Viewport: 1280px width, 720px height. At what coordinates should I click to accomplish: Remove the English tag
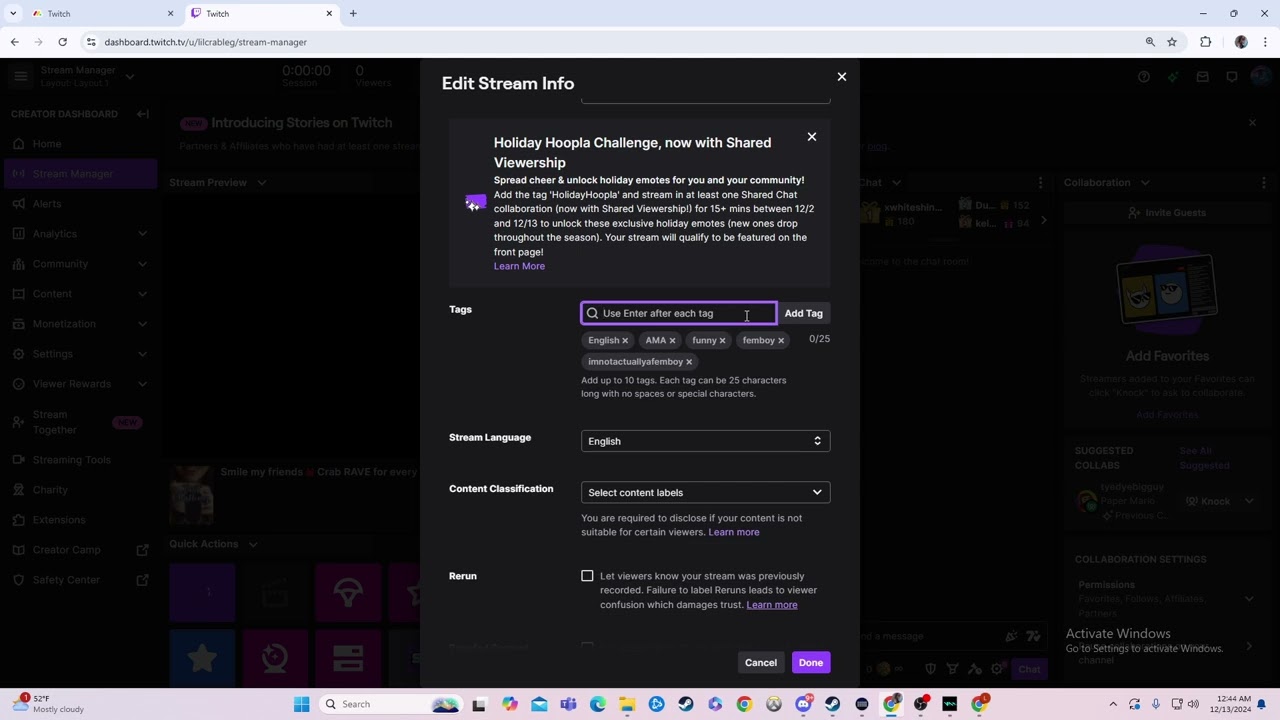click(x=625, y=341)
